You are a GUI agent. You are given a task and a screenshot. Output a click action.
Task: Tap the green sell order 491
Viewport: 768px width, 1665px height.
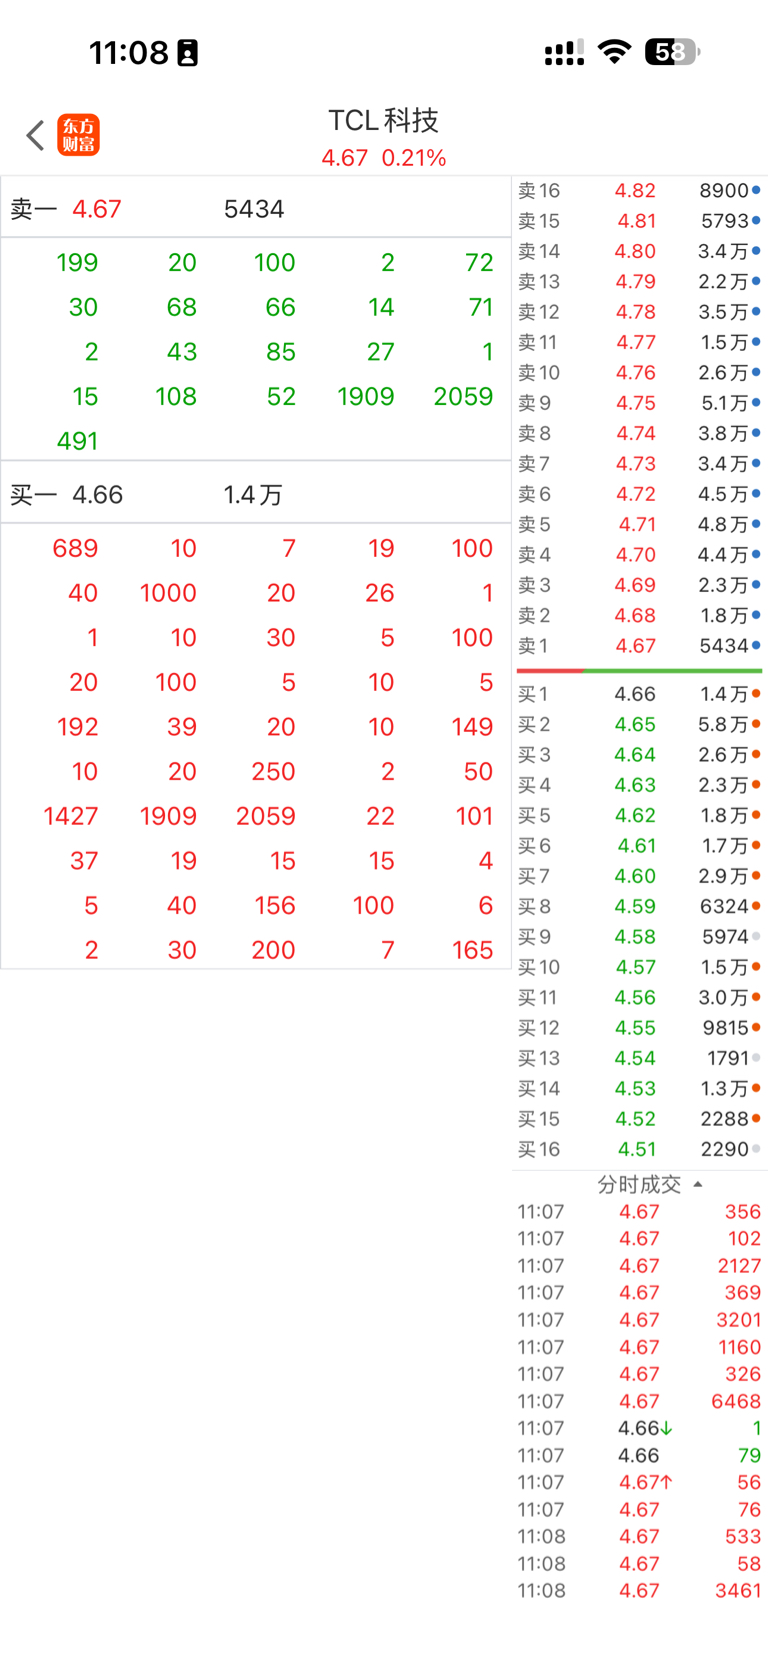pyautogui.click(x=77, y=441)
